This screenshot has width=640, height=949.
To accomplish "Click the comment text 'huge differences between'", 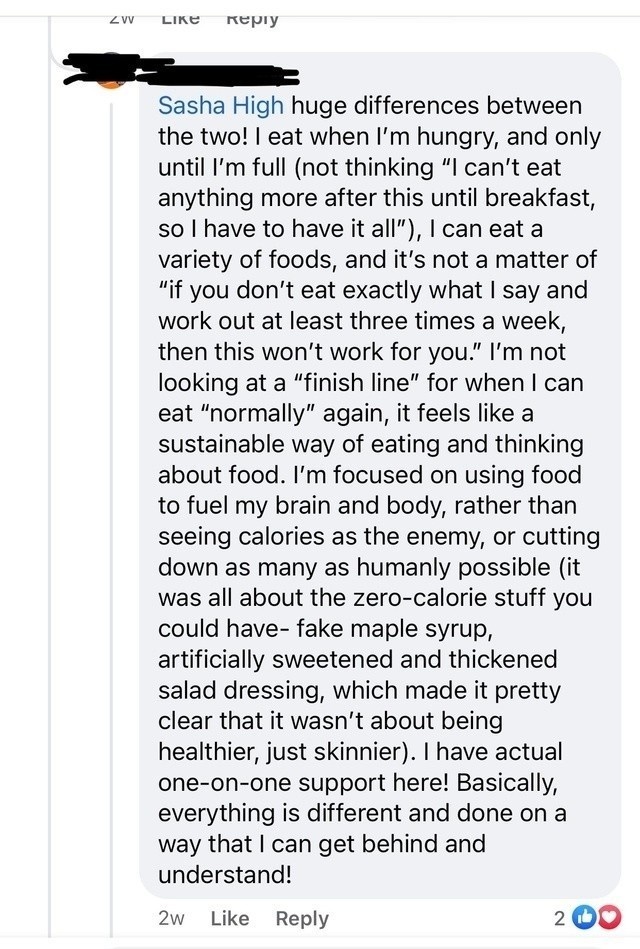I will pos(438,104).
